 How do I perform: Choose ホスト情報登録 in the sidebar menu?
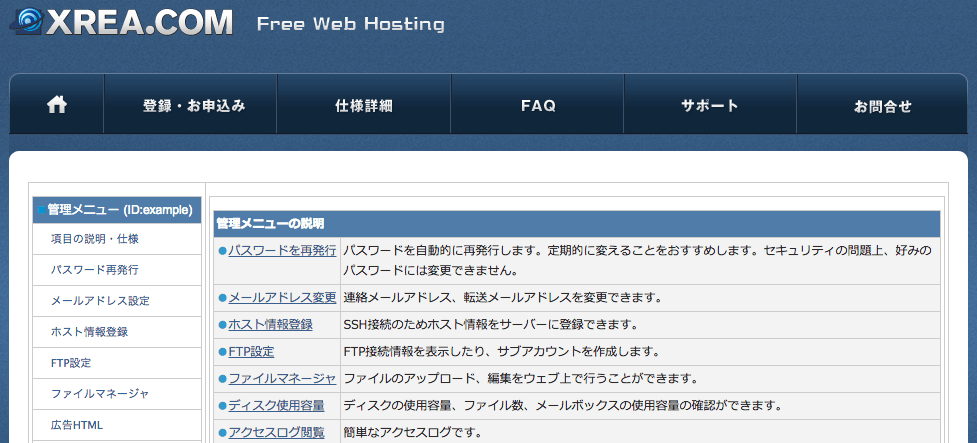tap(89, 332)
